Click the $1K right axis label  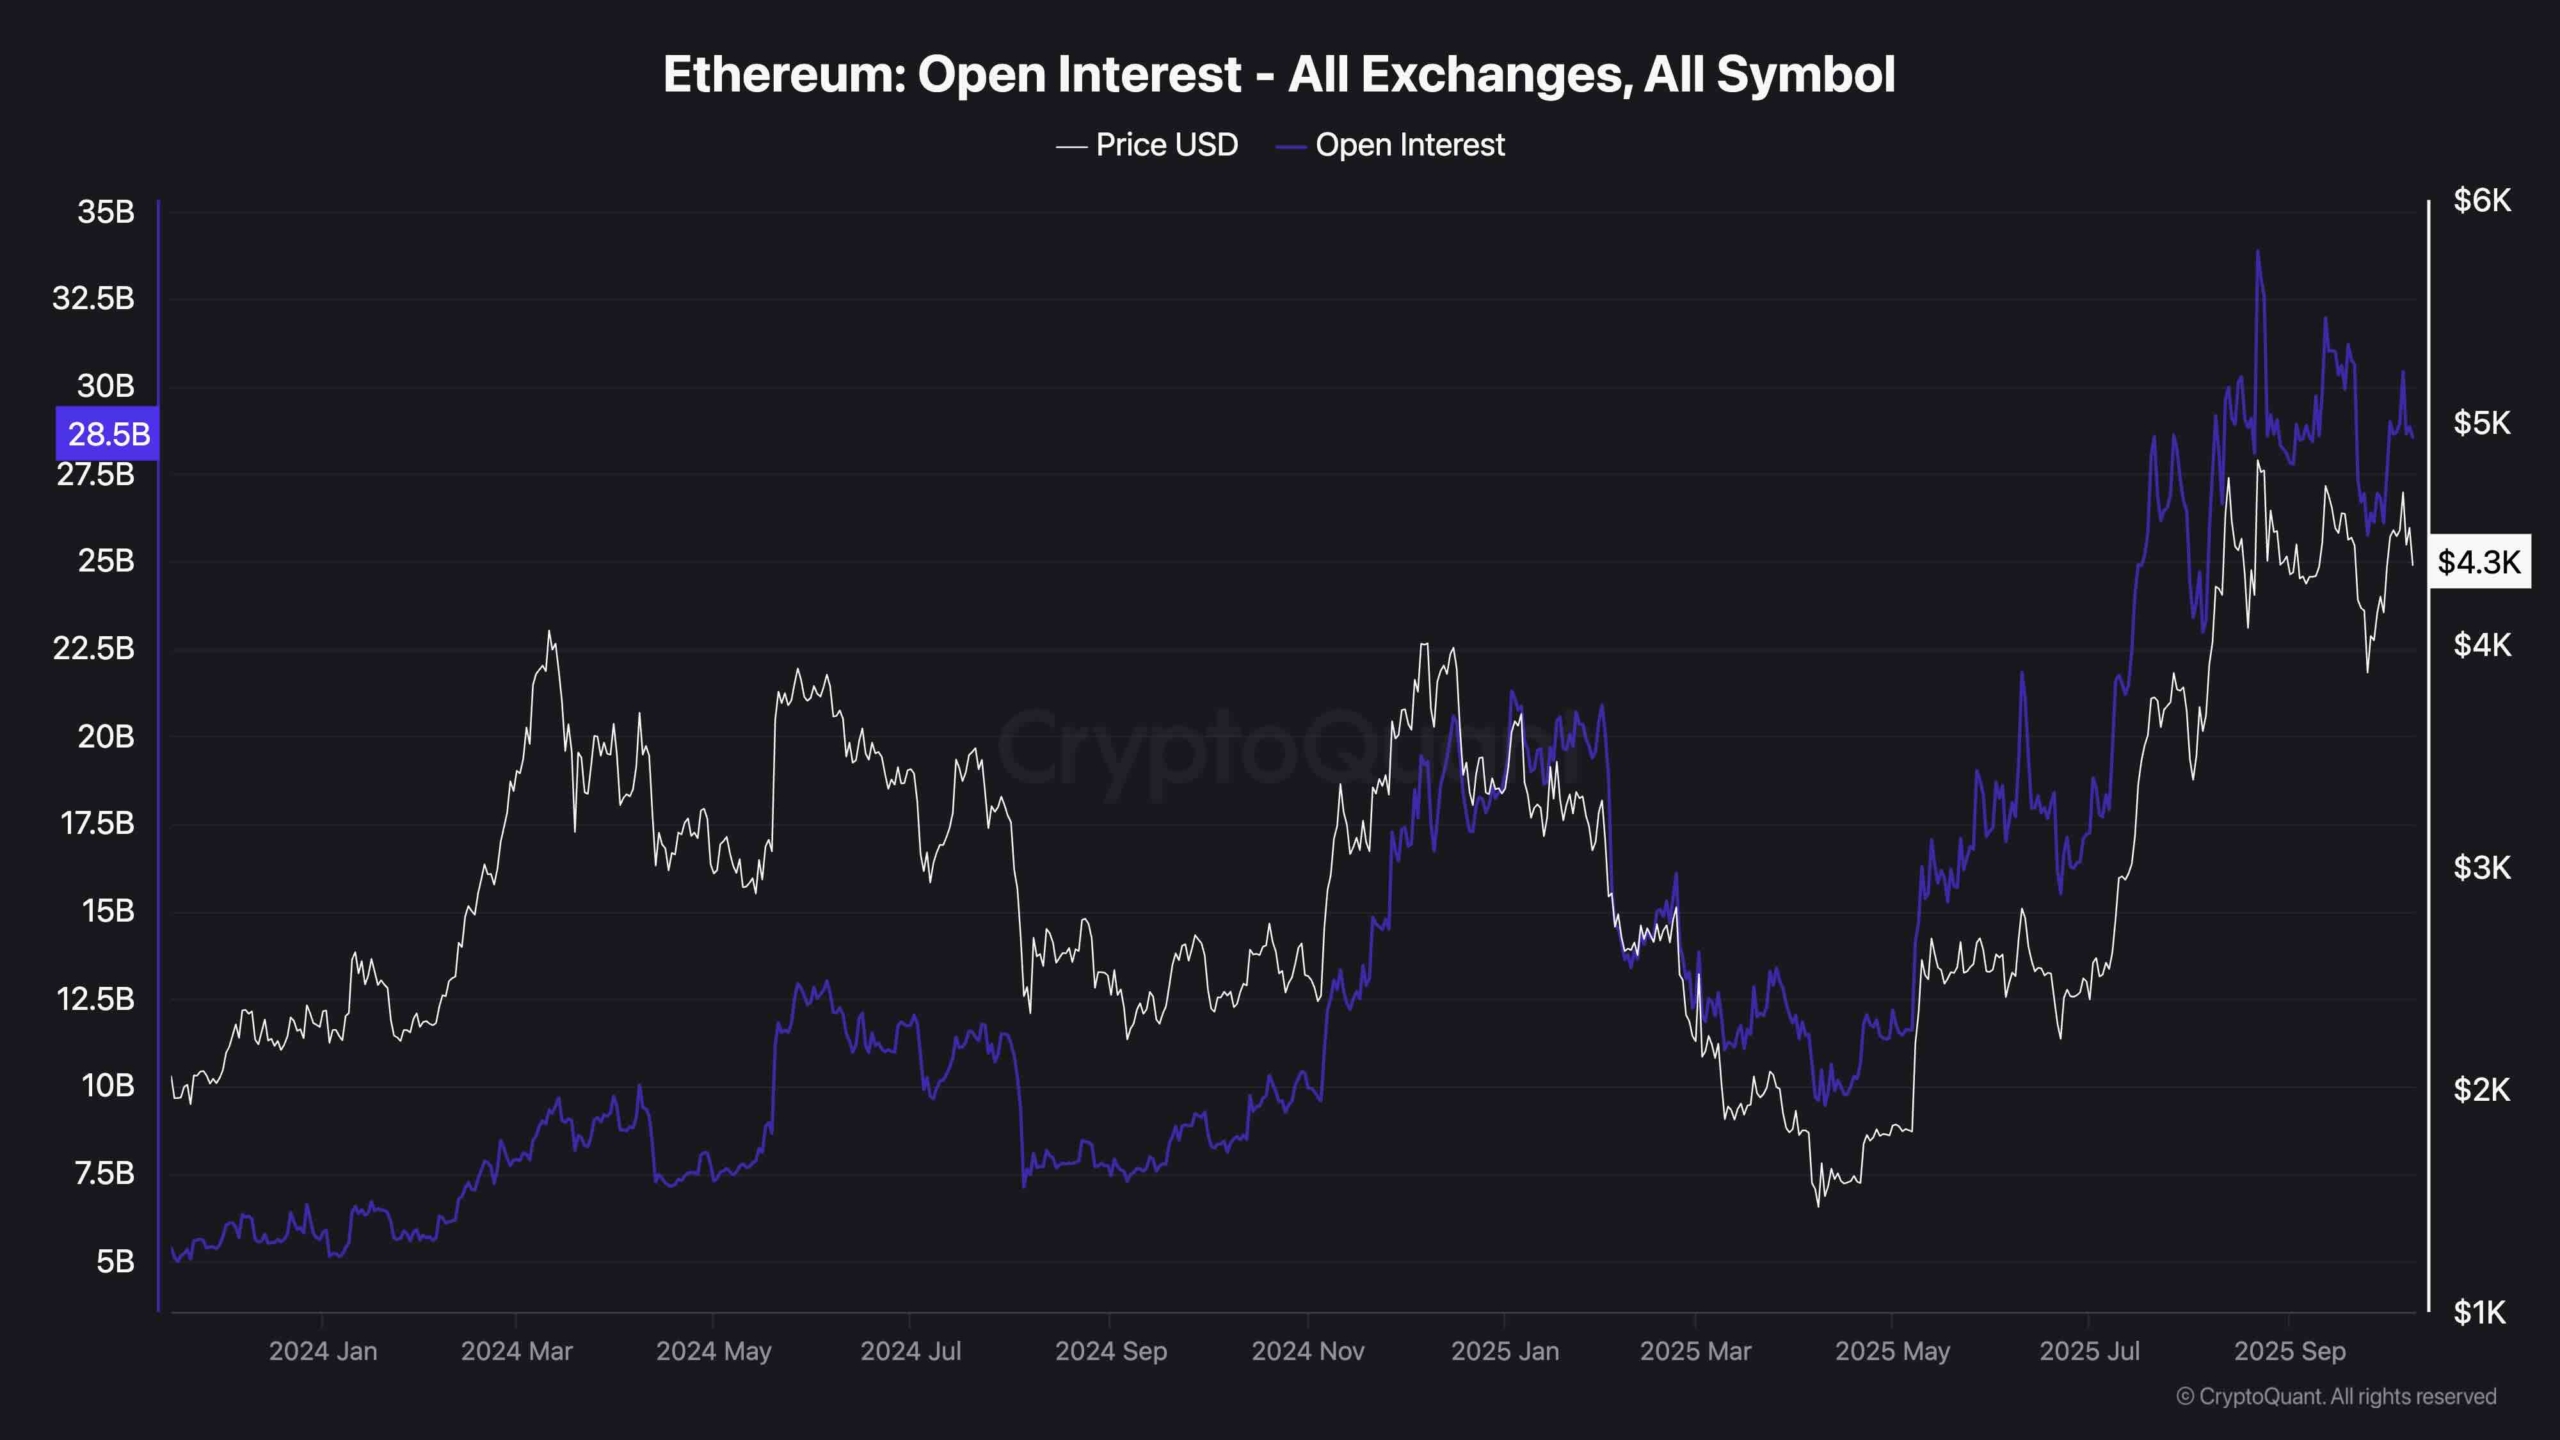(2481, 1312)
